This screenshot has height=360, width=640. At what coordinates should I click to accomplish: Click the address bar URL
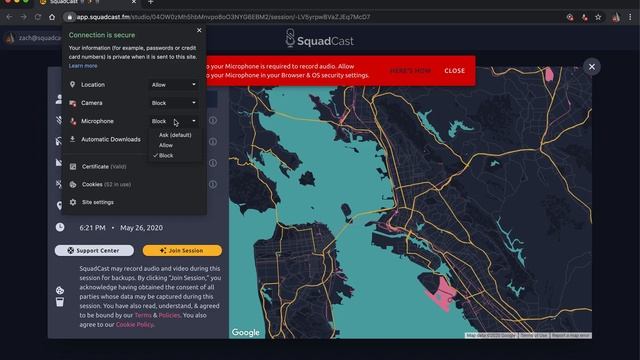[x=223, y=17]
